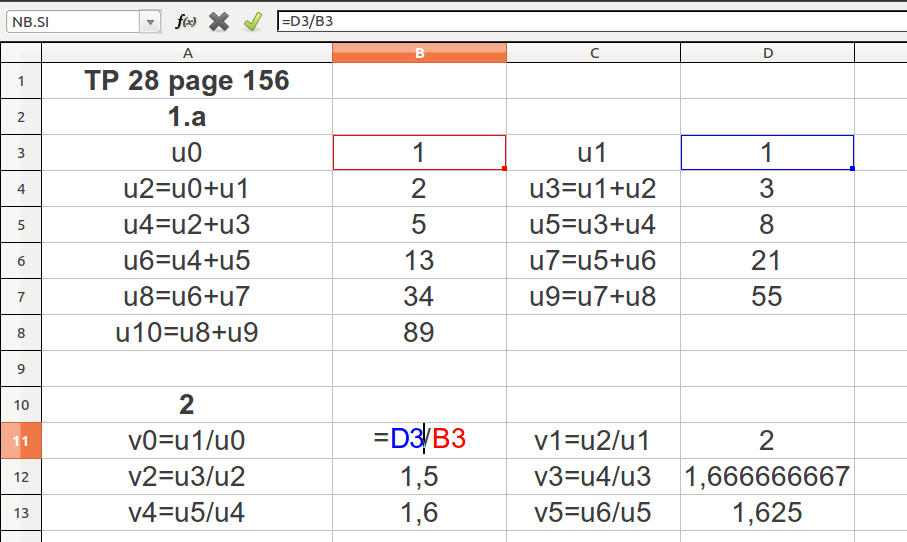
Task: Expand the Name Box dropdown arrow
Action: pyautogui.click(x=150, y=21)
